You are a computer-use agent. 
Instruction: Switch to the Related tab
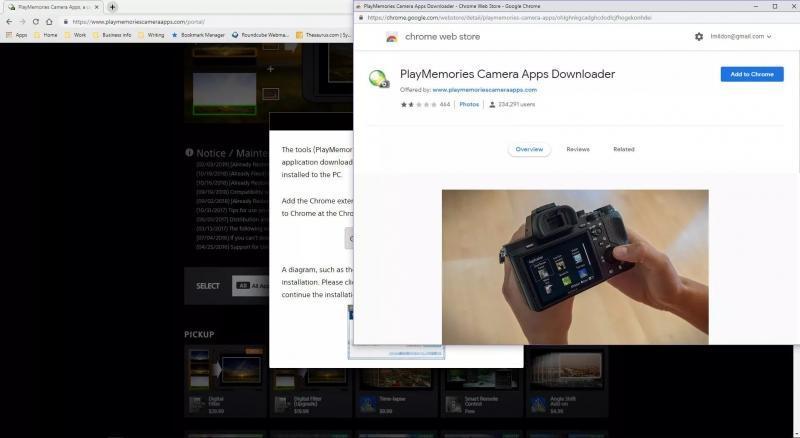(x=624, y=149)
